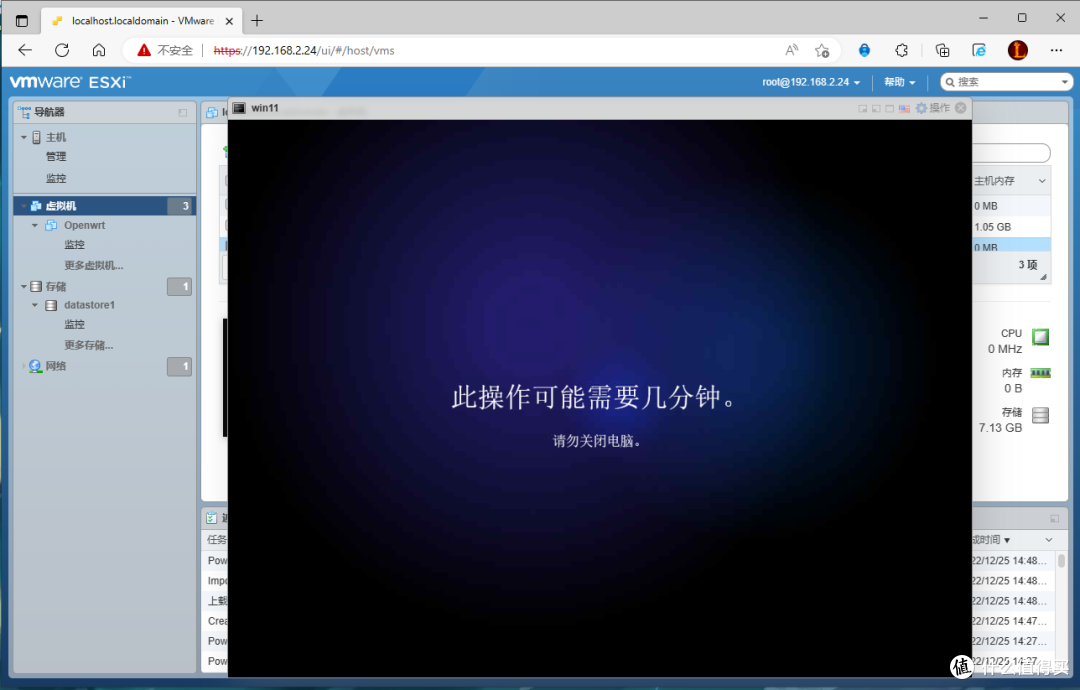Screen dimensions: 1080x690
Task: Open the Edge browser profile avatar
Action: pyautogui.click(x=1019, y=49)
